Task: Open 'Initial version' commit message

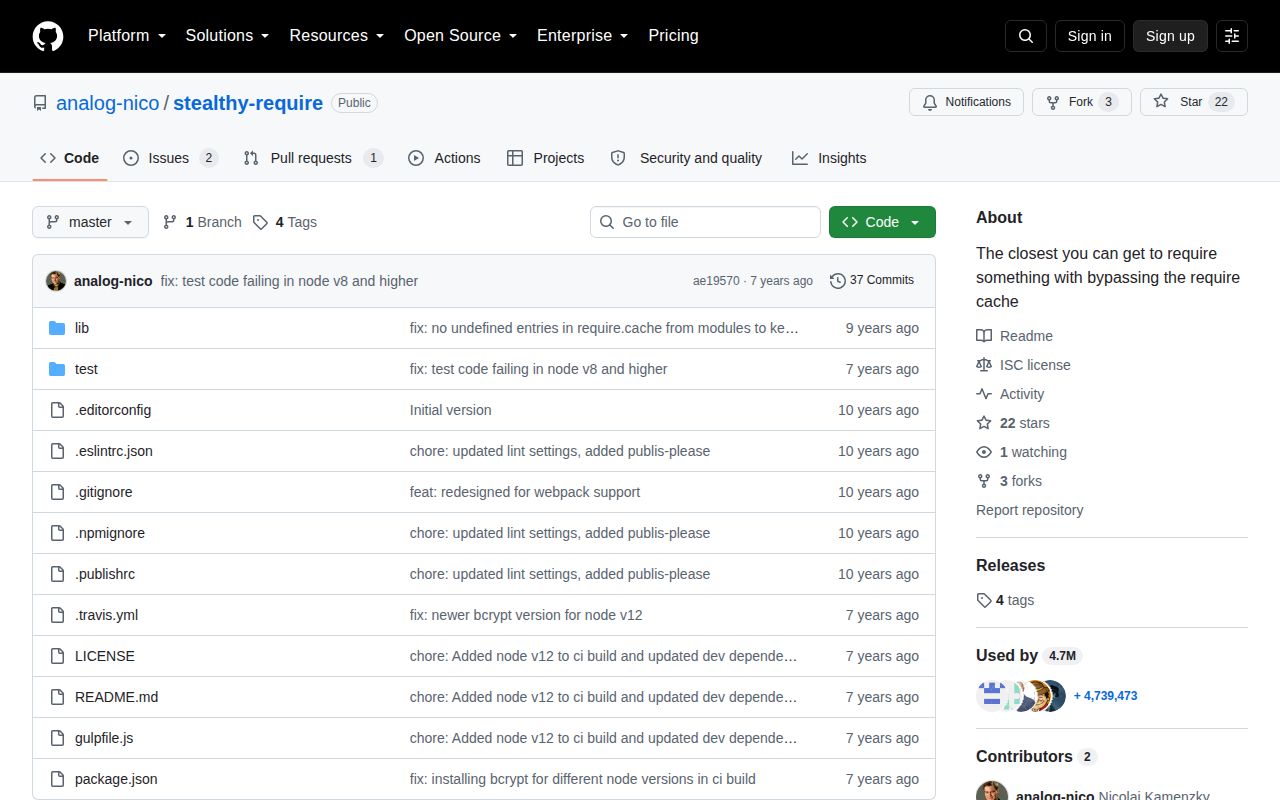Action: pos(451,410)
